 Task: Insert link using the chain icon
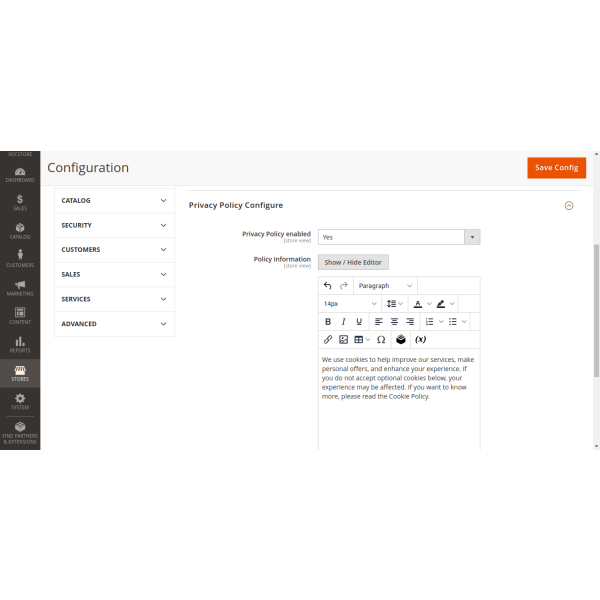[328, 339]
